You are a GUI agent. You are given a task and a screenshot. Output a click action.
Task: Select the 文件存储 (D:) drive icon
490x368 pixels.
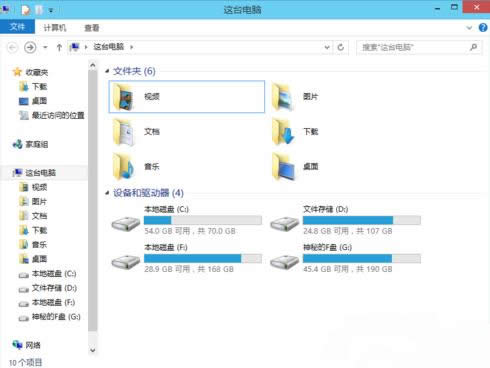[285, 224]
